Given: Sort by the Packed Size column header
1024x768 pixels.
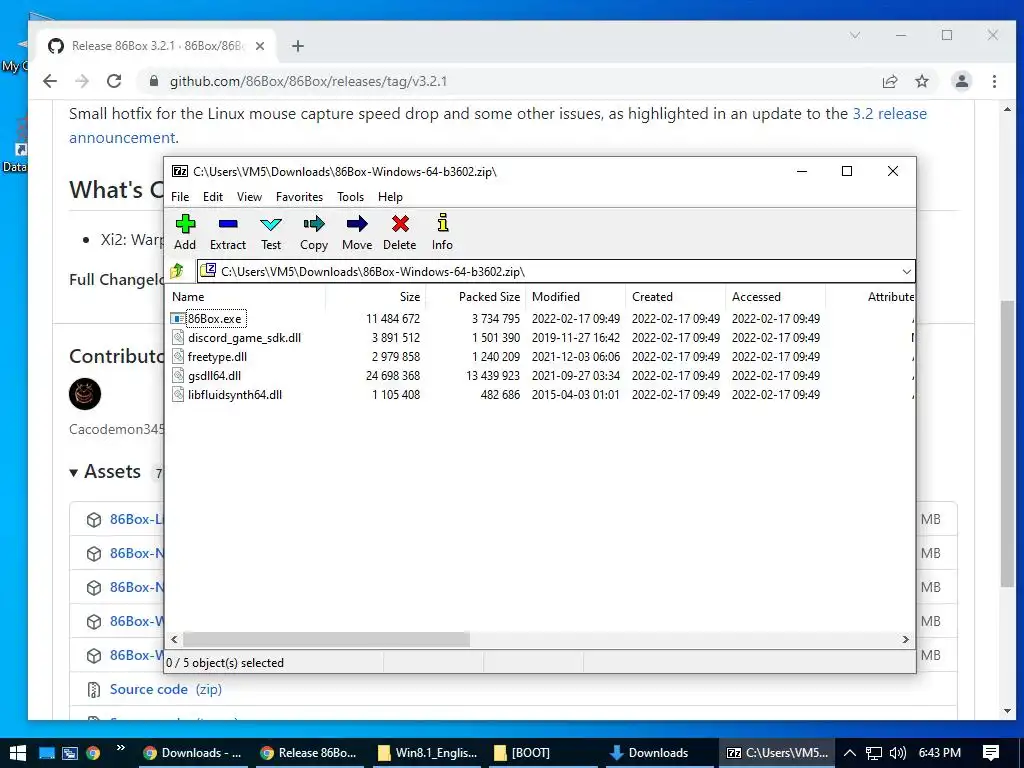Looking at the screenshot, I should point(475,296).
